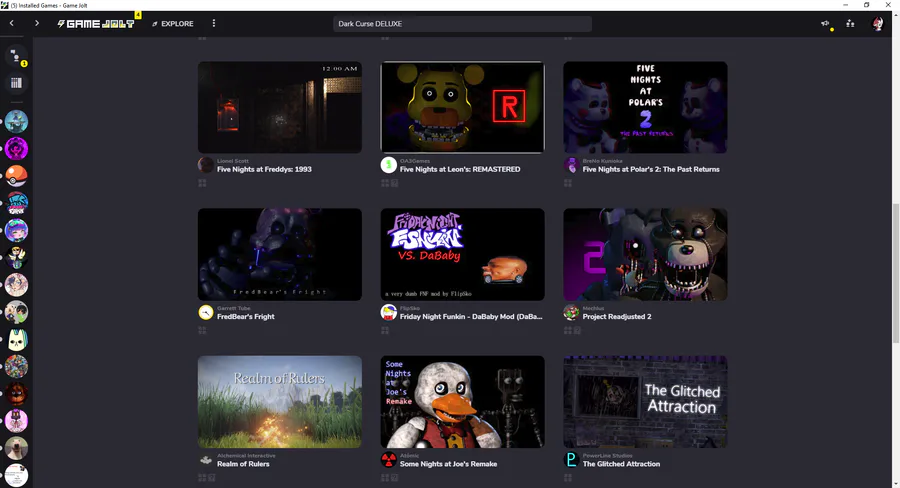Open the Friday Night Funkin community icon
The image size is (900, 488).
(x=16, y=203)
